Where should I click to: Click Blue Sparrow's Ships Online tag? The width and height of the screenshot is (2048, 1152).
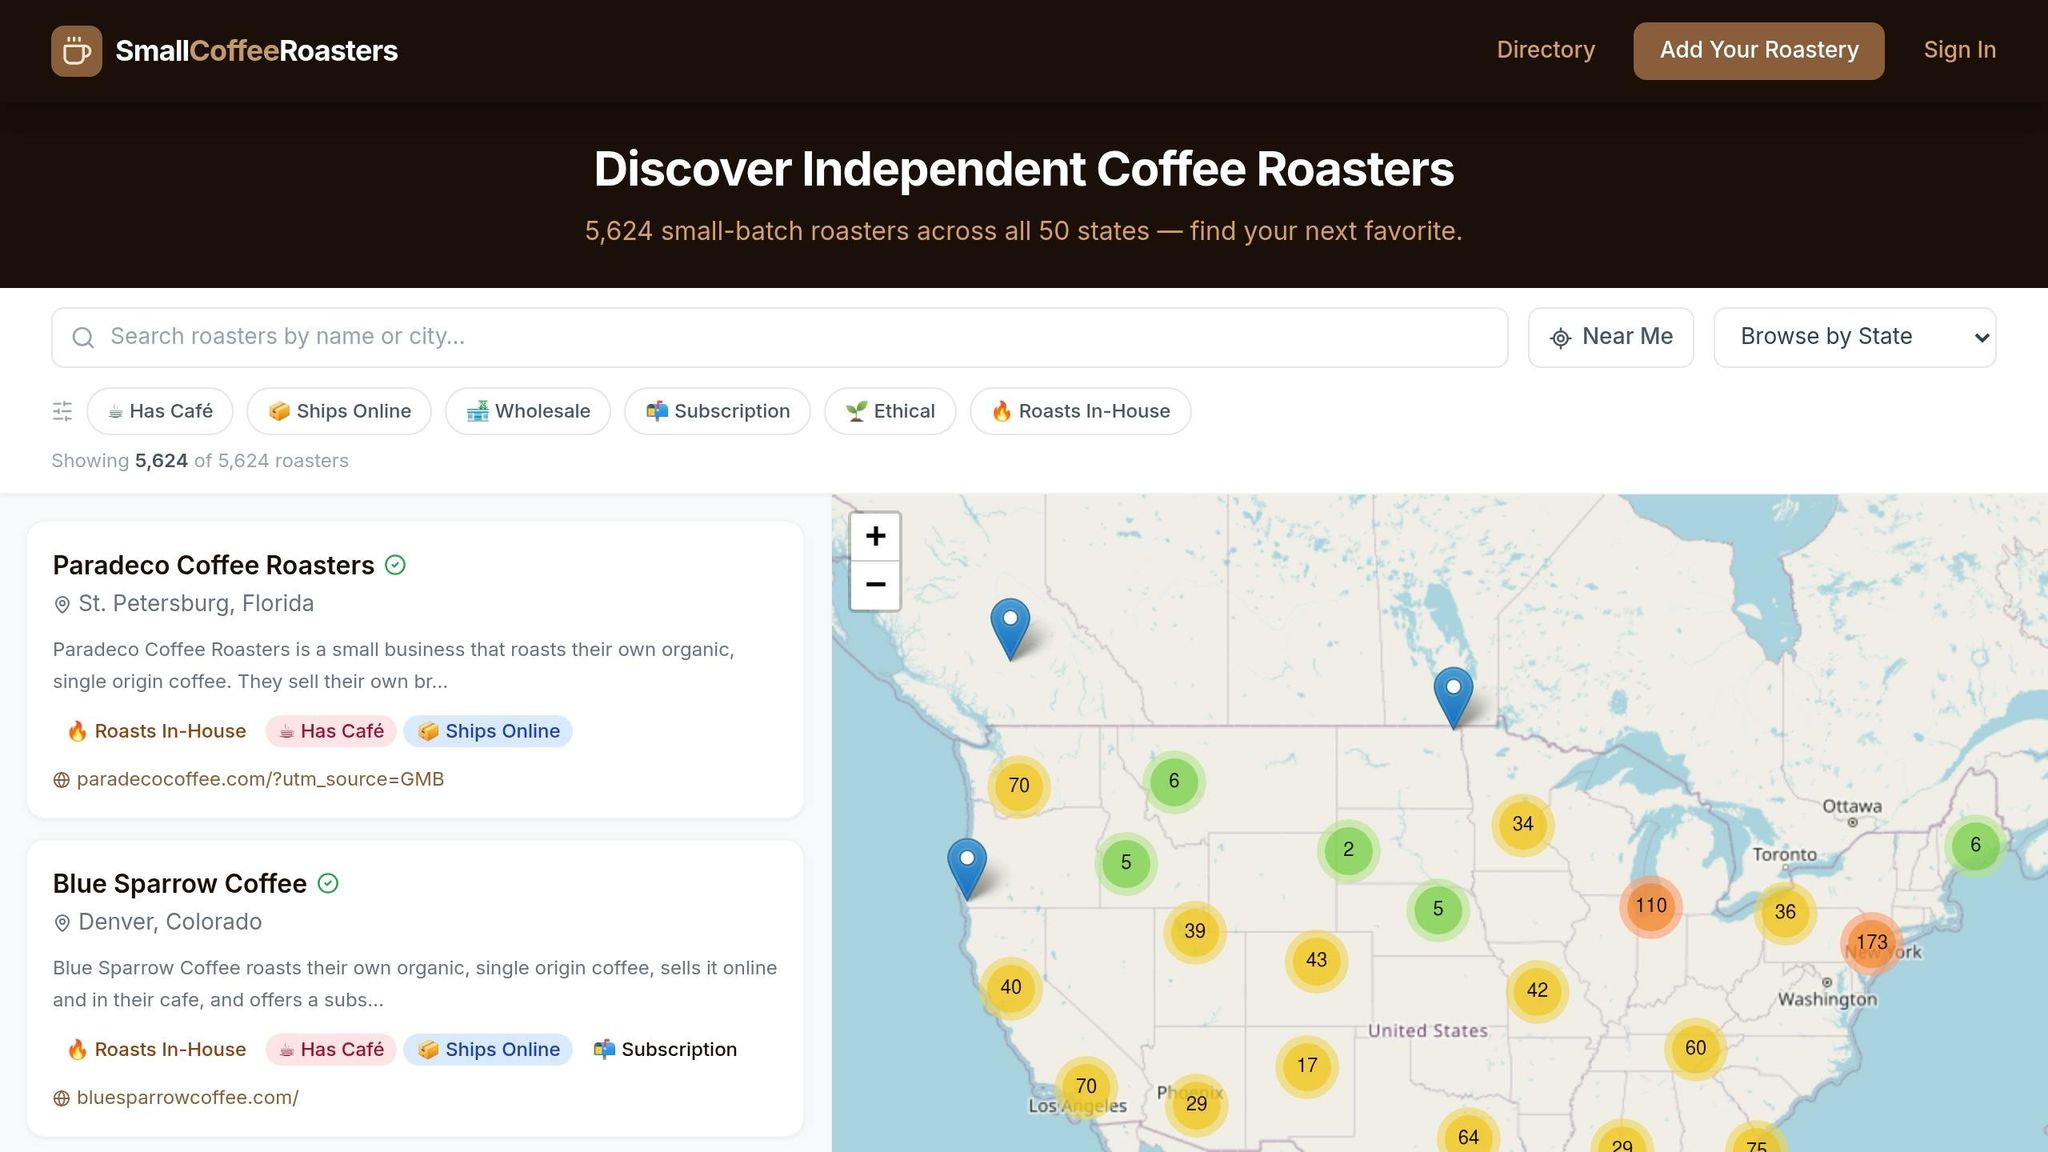[488, 1049]
